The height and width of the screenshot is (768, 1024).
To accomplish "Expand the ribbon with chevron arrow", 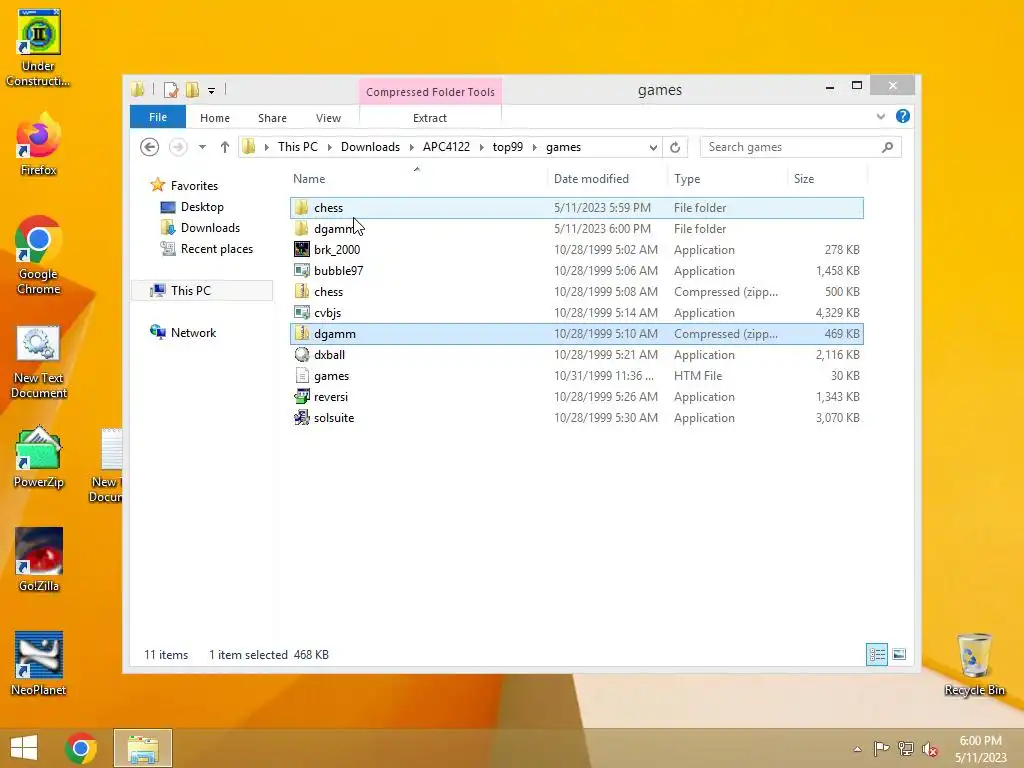I will coord(880,116).
